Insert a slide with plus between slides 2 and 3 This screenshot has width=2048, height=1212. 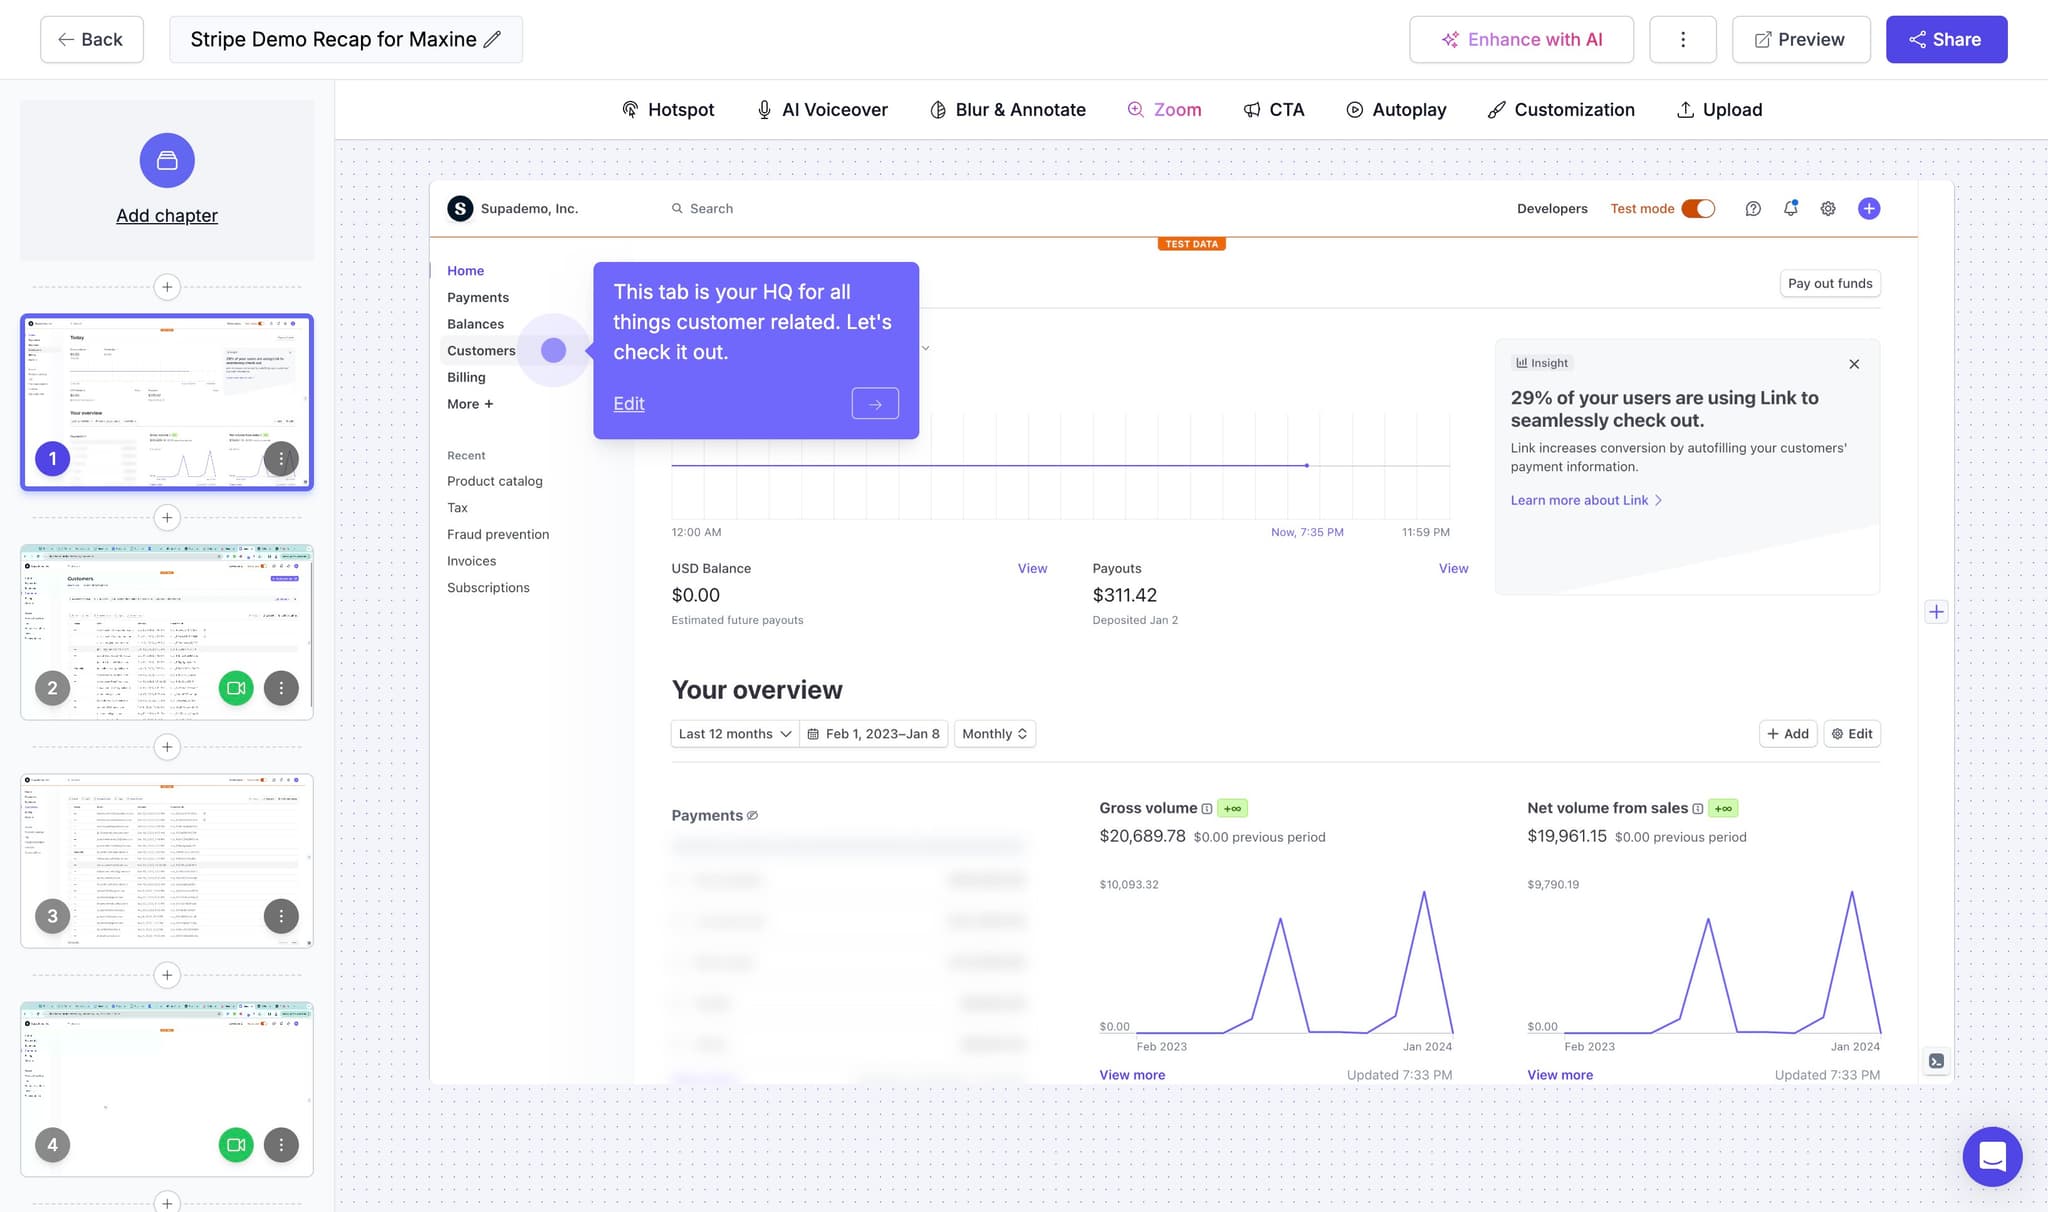coord(167,747)
